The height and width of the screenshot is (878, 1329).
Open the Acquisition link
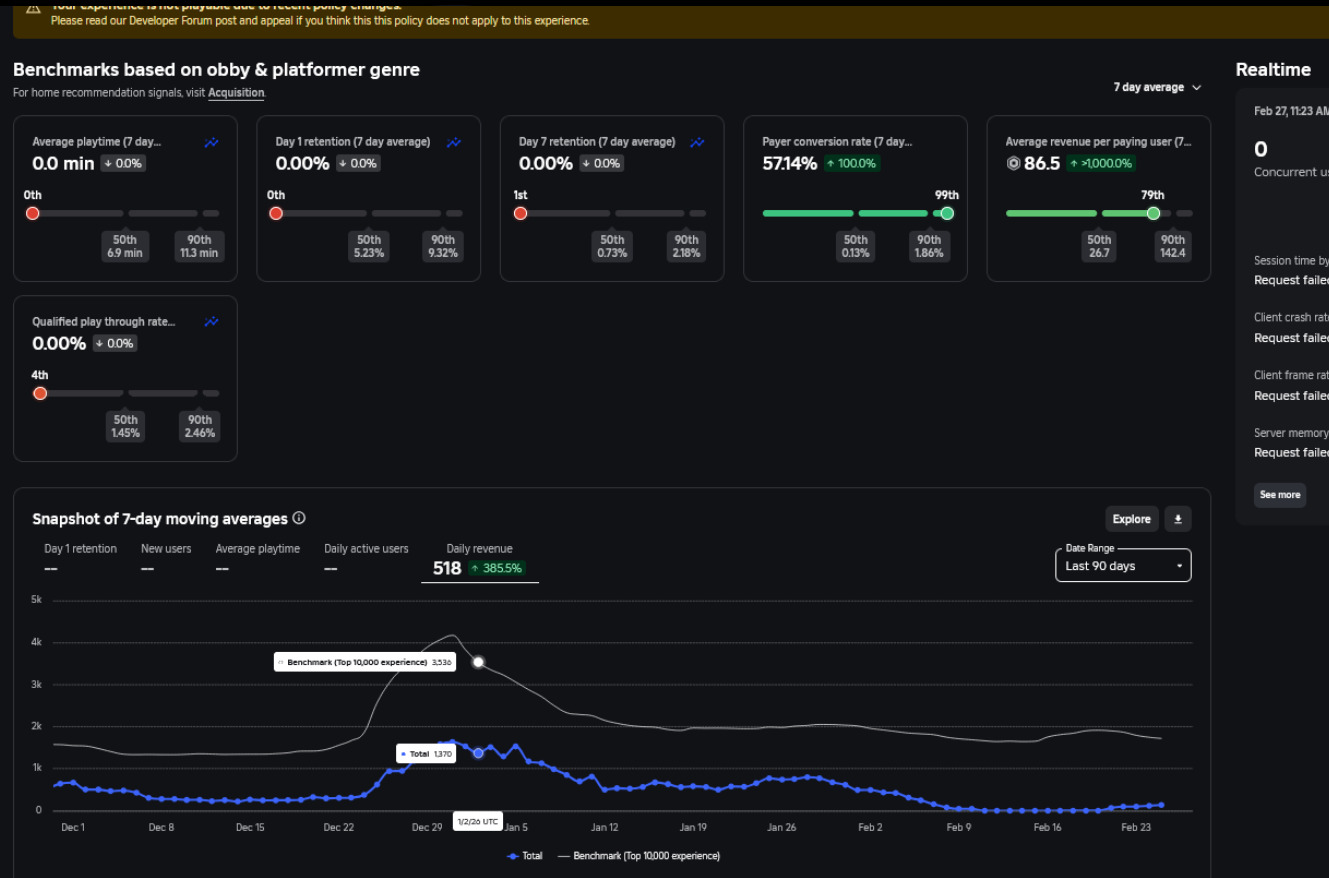coord(236,93)
